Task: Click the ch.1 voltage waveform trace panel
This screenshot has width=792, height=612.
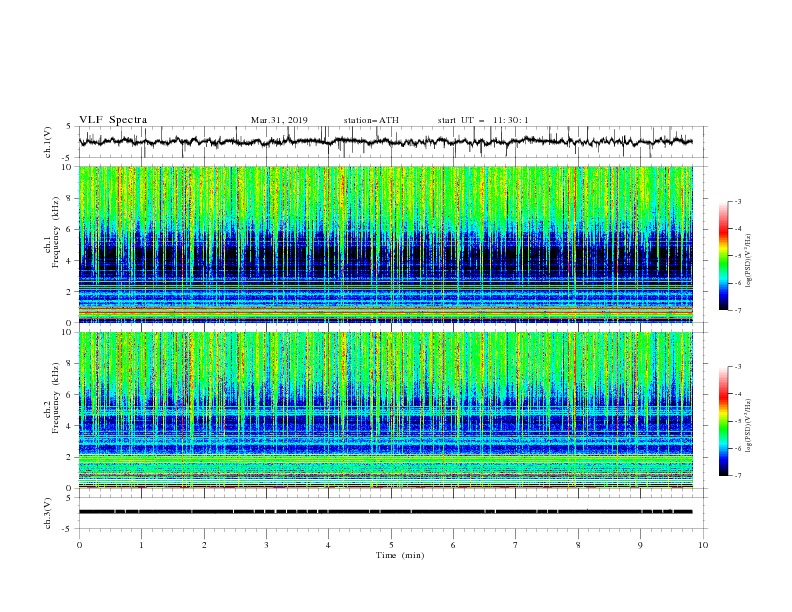Action: [x=391, y=142]
